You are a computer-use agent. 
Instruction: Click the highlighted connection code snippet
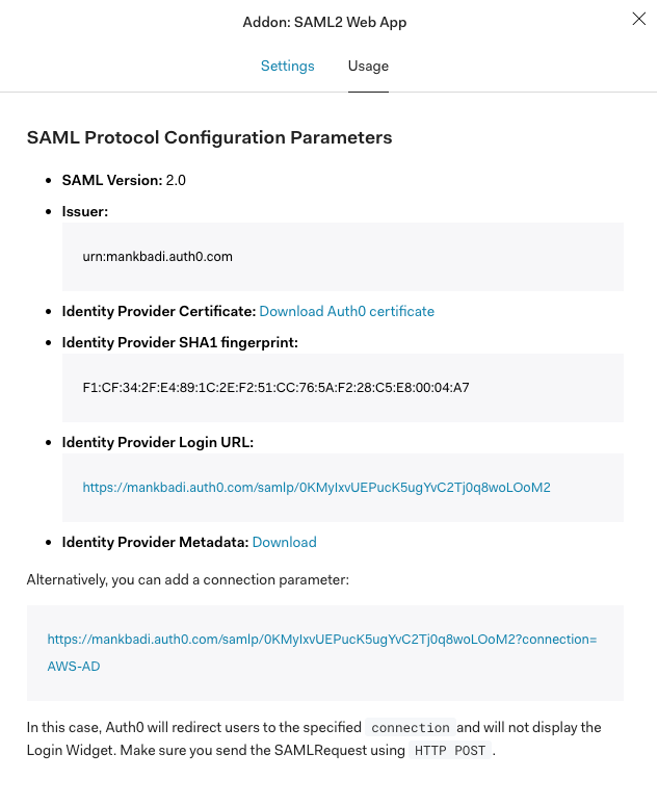pos(410,728)
